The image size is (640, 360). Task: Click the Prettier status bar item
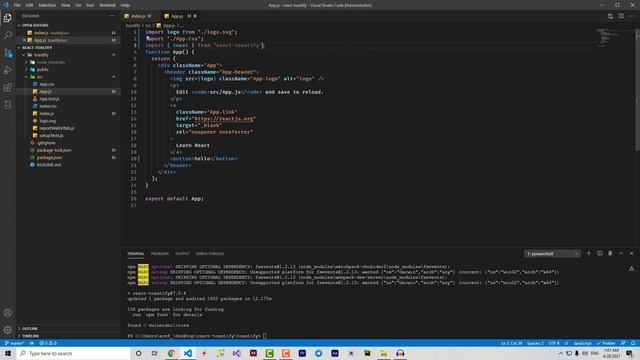pyautogui.click(x=606, y=343)
